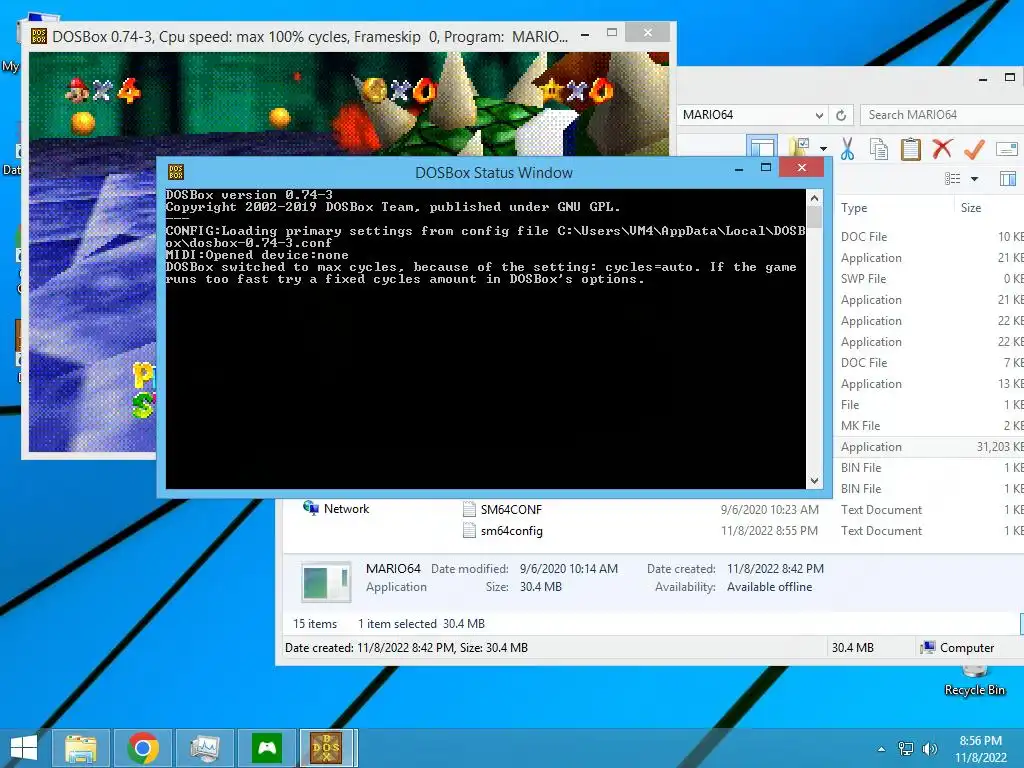
Task: Click the star counter in game
Action: [575, 90]
